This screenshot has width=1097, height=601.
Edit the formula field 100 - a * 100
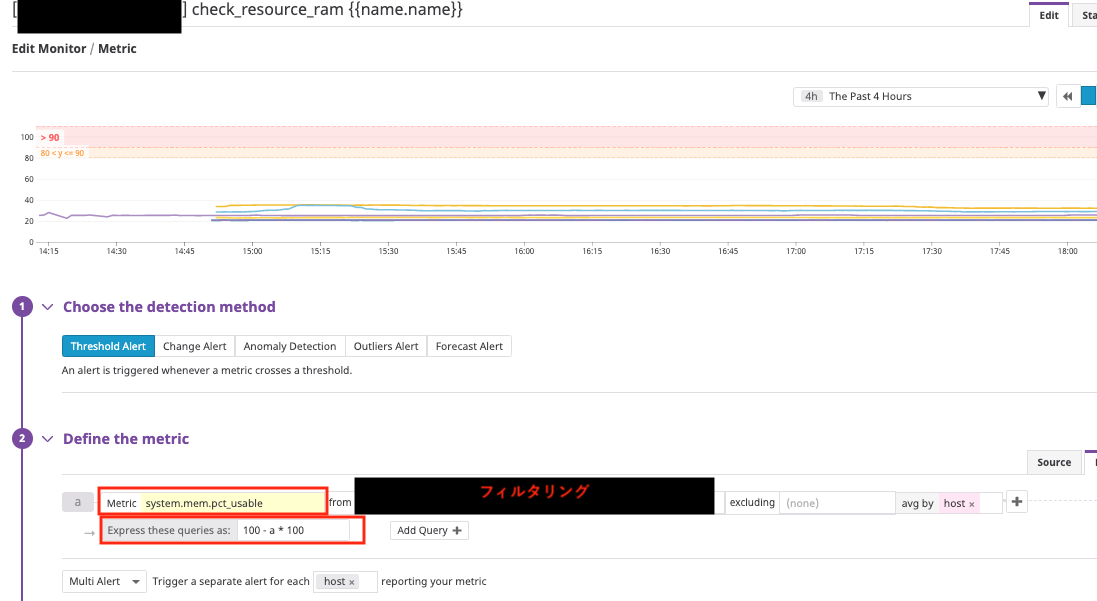pos(294,530)
